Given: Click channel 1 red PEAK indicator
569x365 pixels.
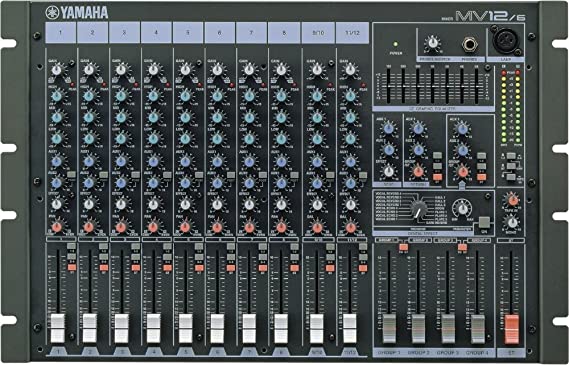Looking at the screenshot, I should click(x=72, y=85).
